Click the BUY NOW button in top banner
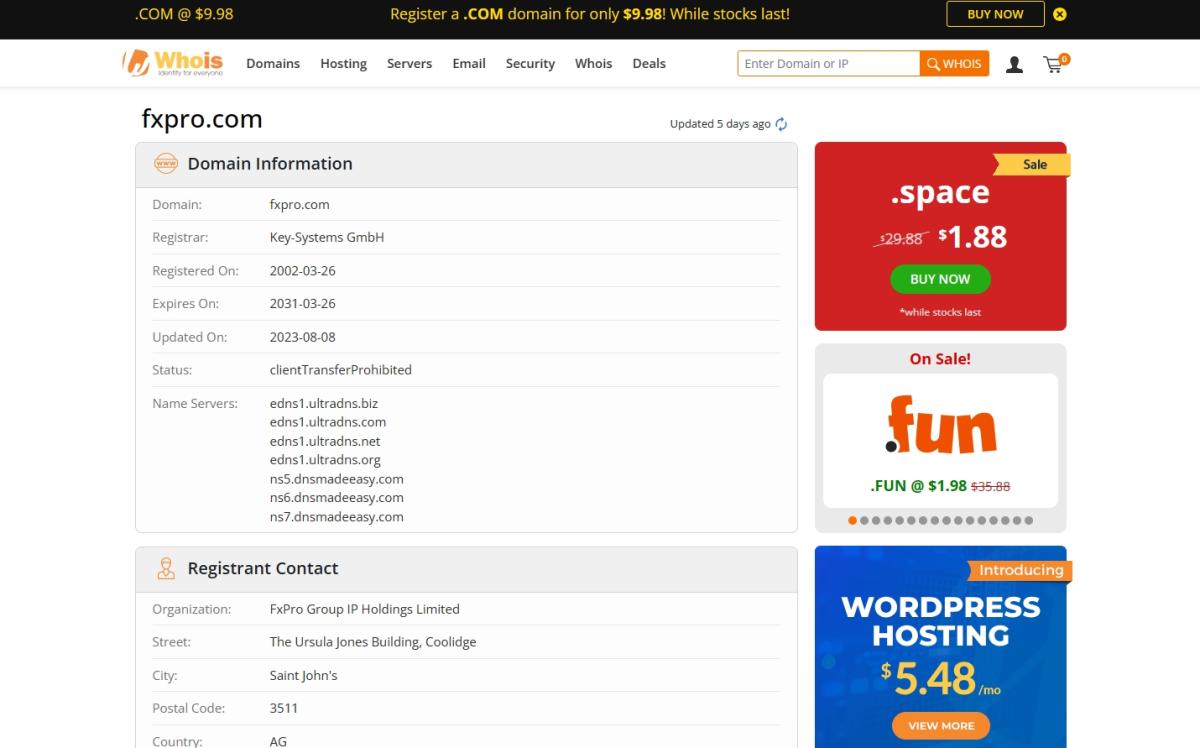 coord(995,14)
